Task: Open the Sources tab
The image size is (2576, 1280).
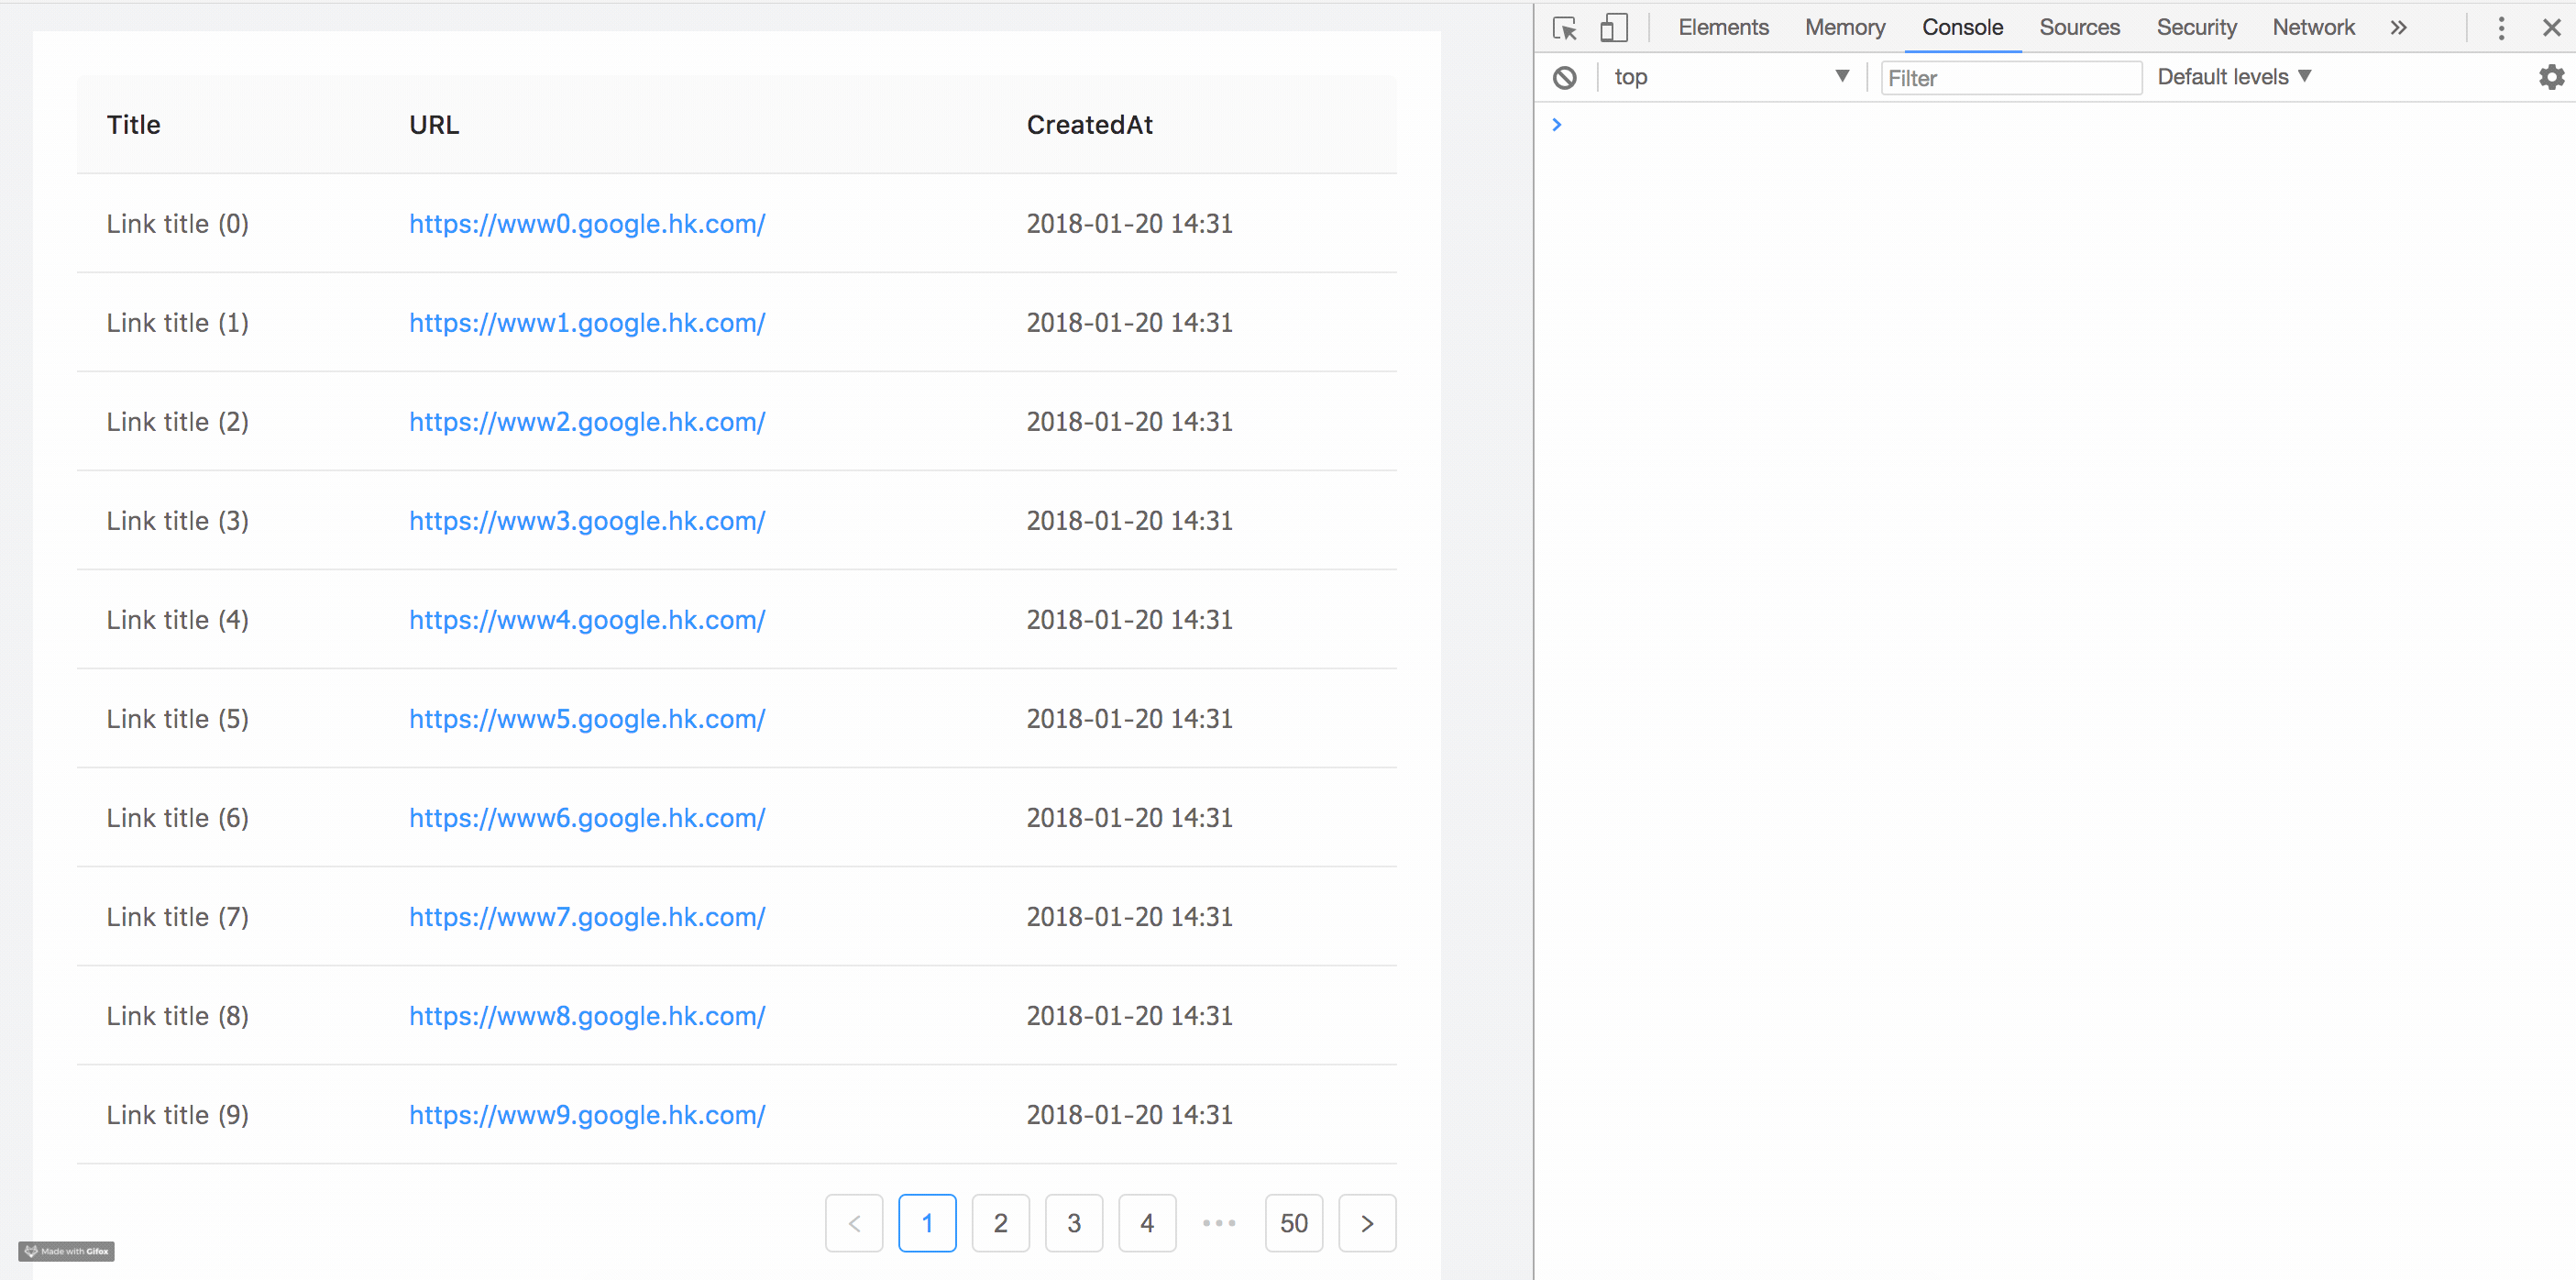Action: [x=2079, y=28]
